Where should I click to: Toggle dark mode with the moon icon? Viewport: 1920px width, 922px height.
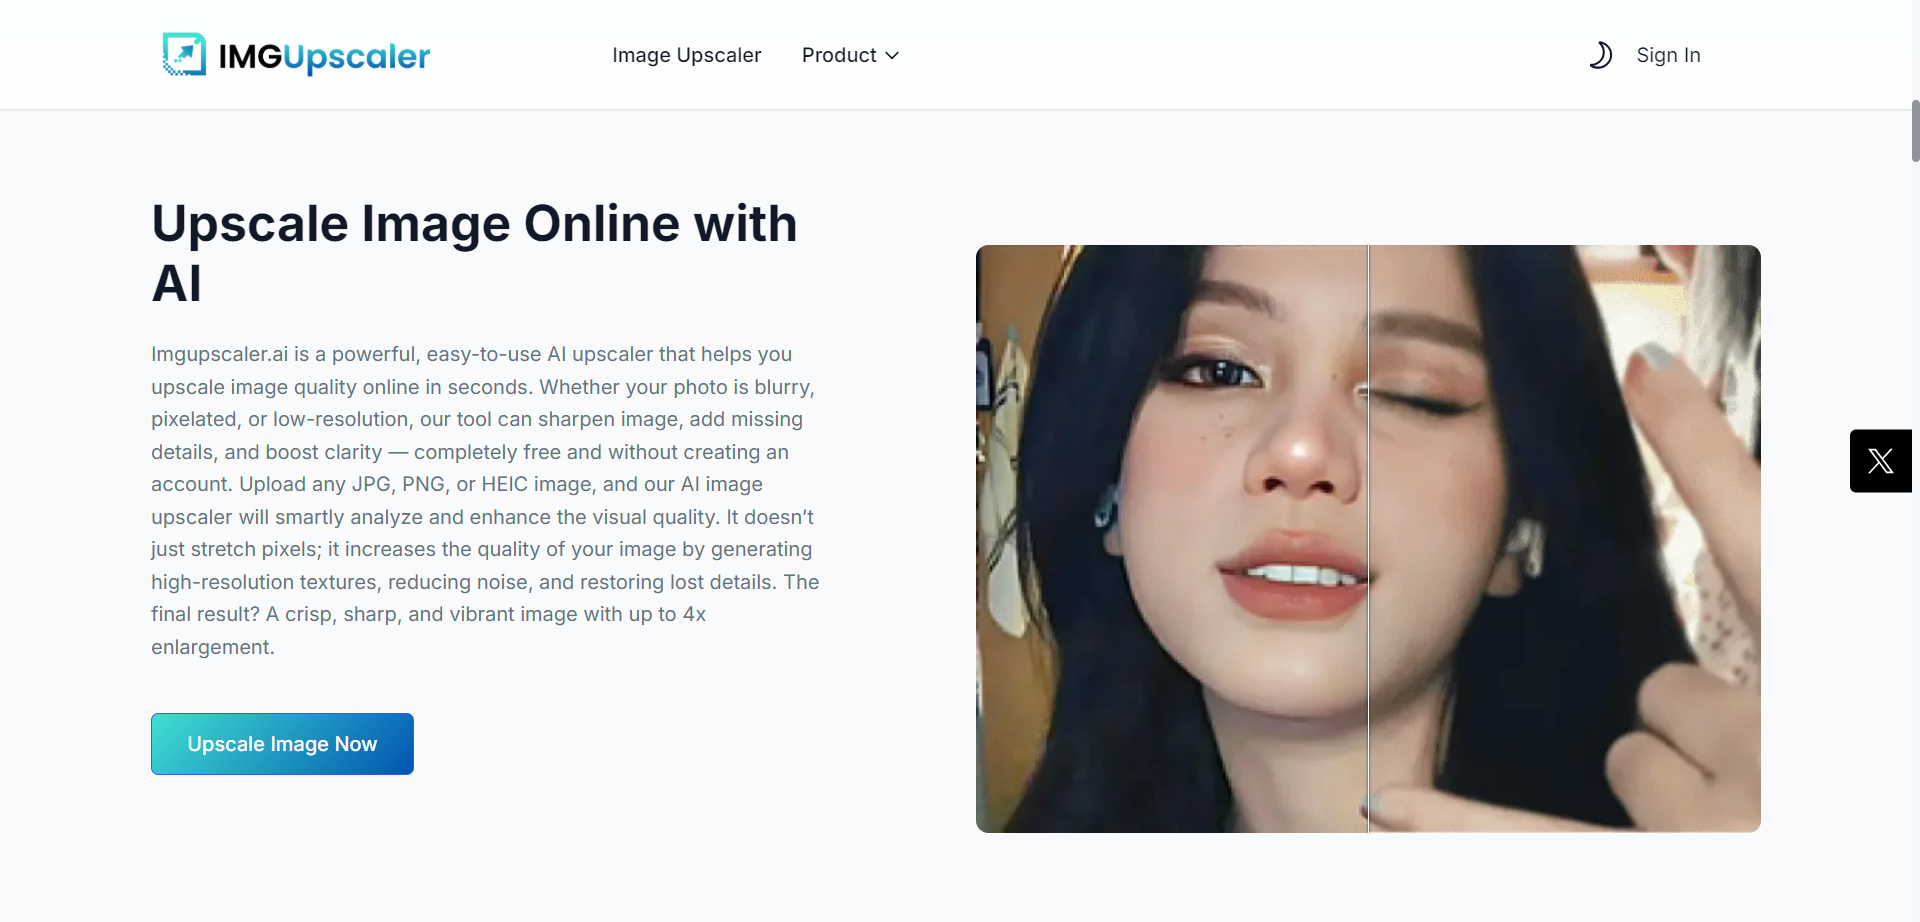click(1600, 55)
